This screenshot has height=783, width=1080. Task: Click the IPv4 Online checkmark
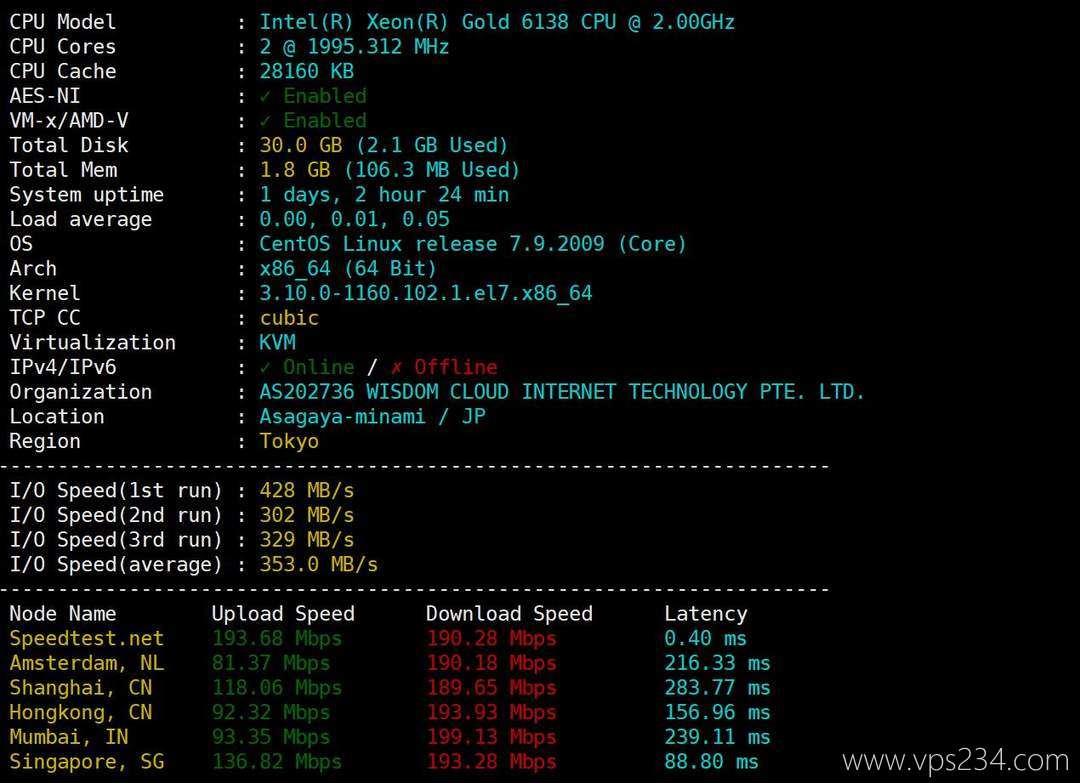[x=265, y=367]
